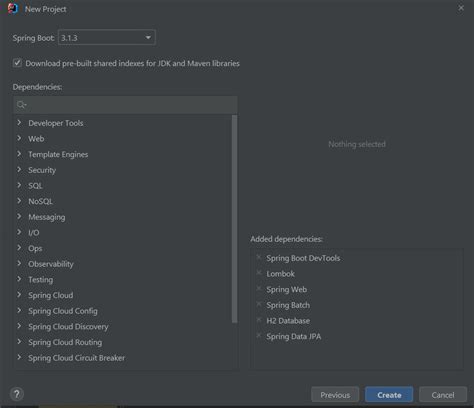The width and height of the screenshot is (474, 408).
Task: Expand the SQL category
Action: coord(19,185)
